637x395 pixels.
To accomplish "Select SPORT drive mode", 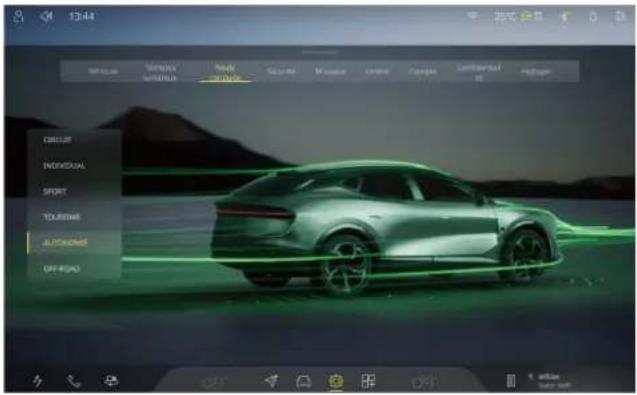I will click(55, 191).
